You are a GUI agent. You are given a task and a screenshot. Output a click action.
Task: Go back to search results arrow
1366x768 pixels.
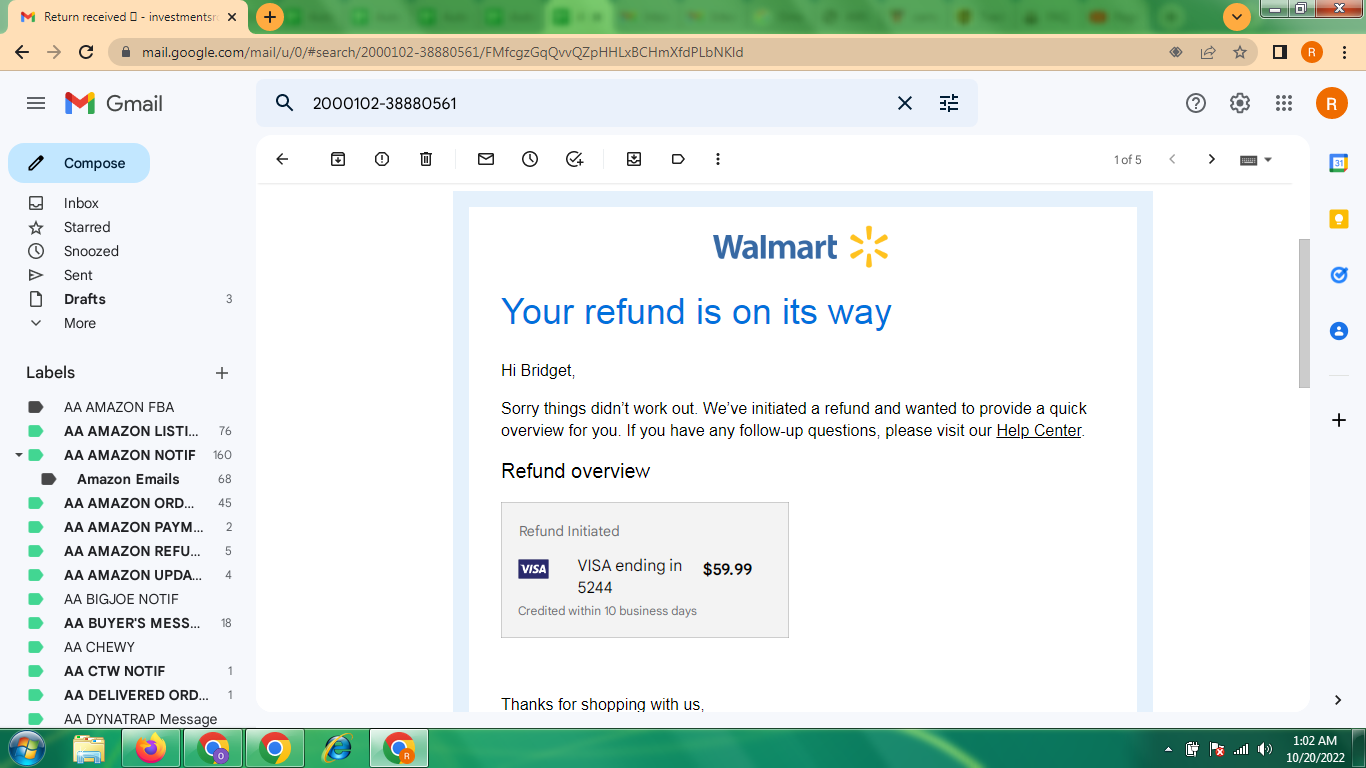click(x=282, y=159)
